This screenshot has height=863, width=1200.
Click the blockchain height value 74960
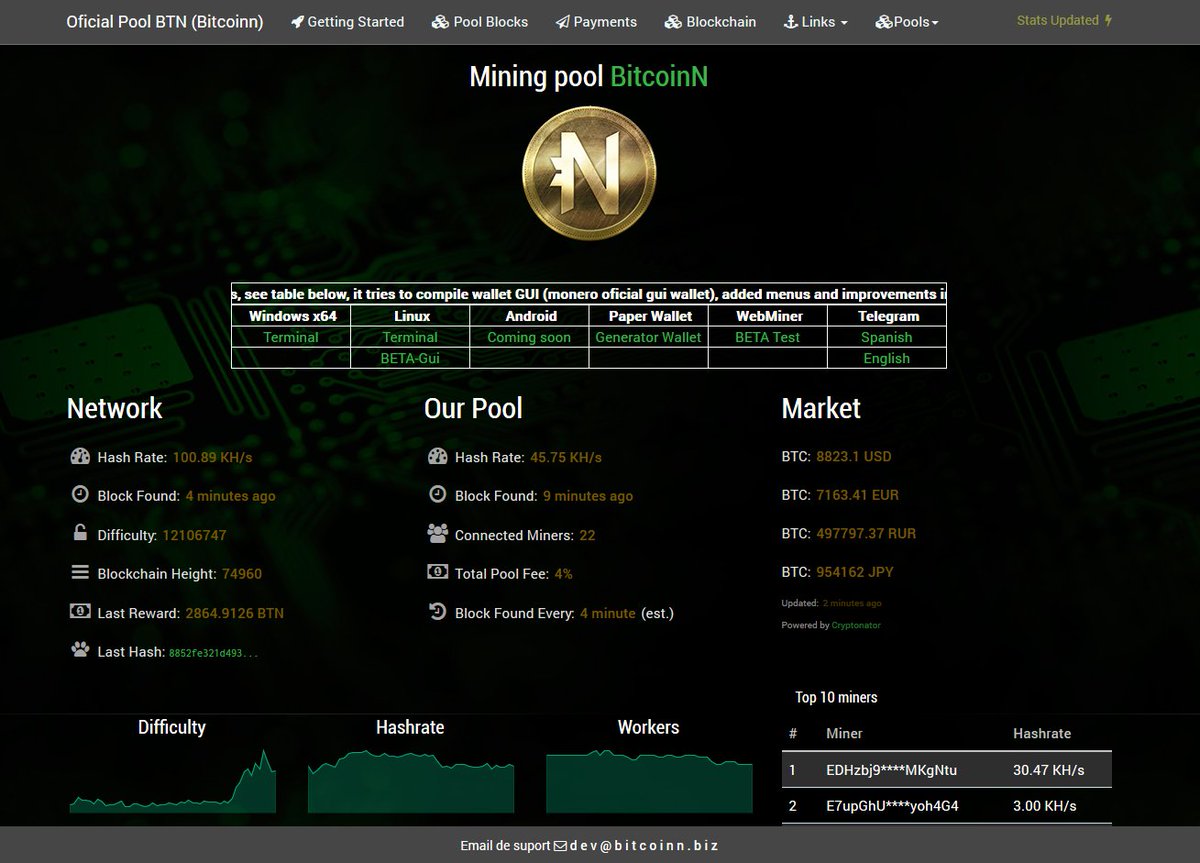[241, 574]
